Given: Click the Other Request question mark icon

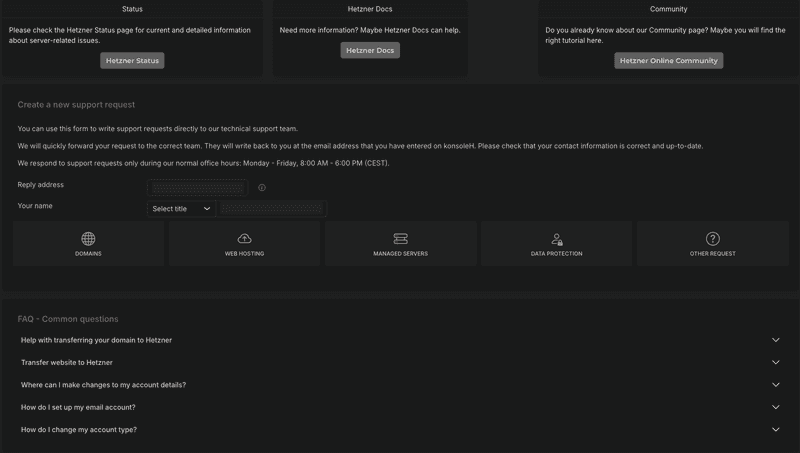Looking at the screenshot, I should pyautogui.click(x=713, y=239).
